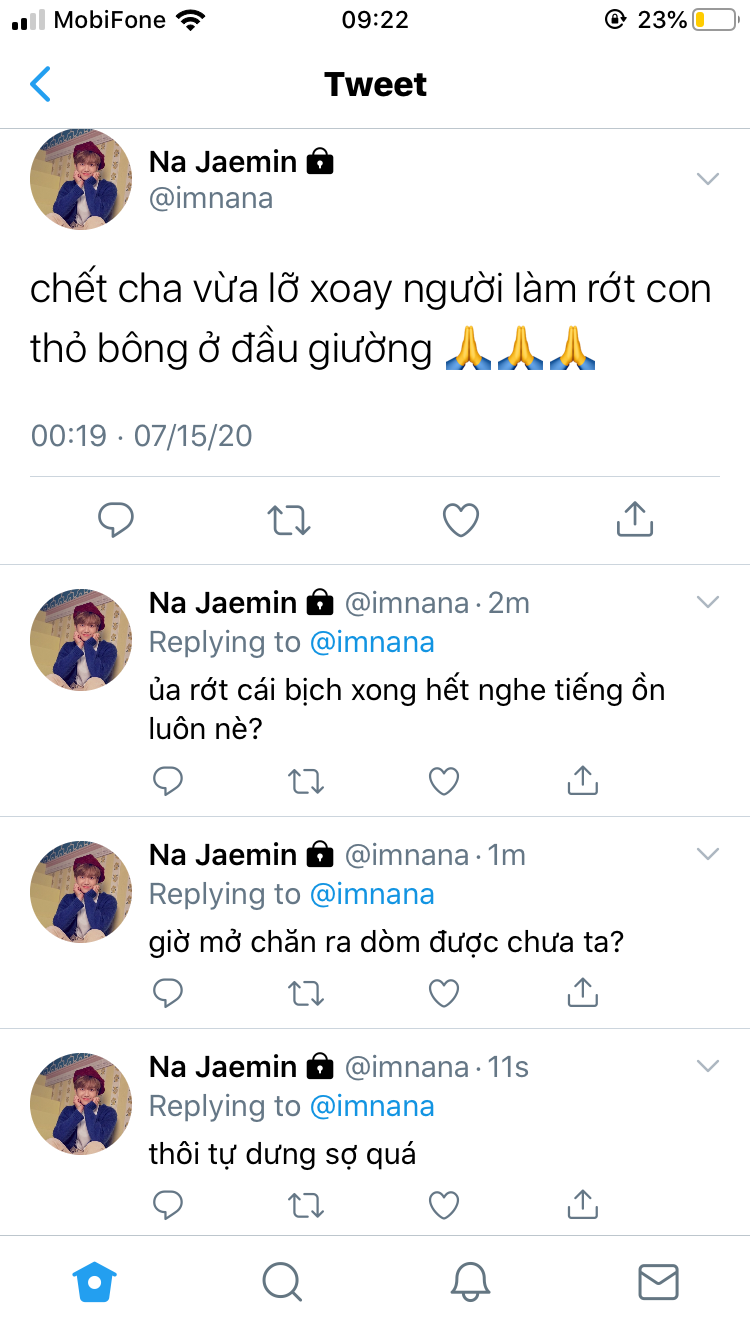Open @imnana mention link in 1m reply

click(372, 894)
